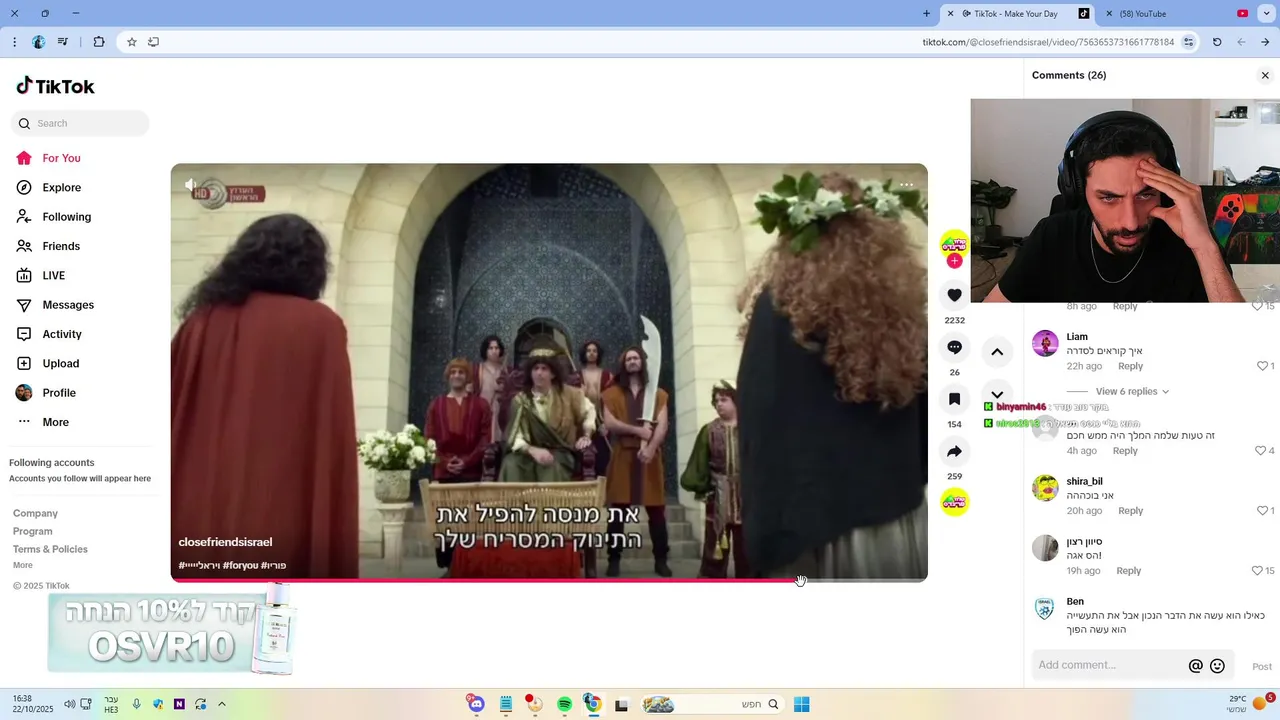The image size is (1280, 720).
Task: Reply to shira_bil's comment
Action: tap(1130, 511)
